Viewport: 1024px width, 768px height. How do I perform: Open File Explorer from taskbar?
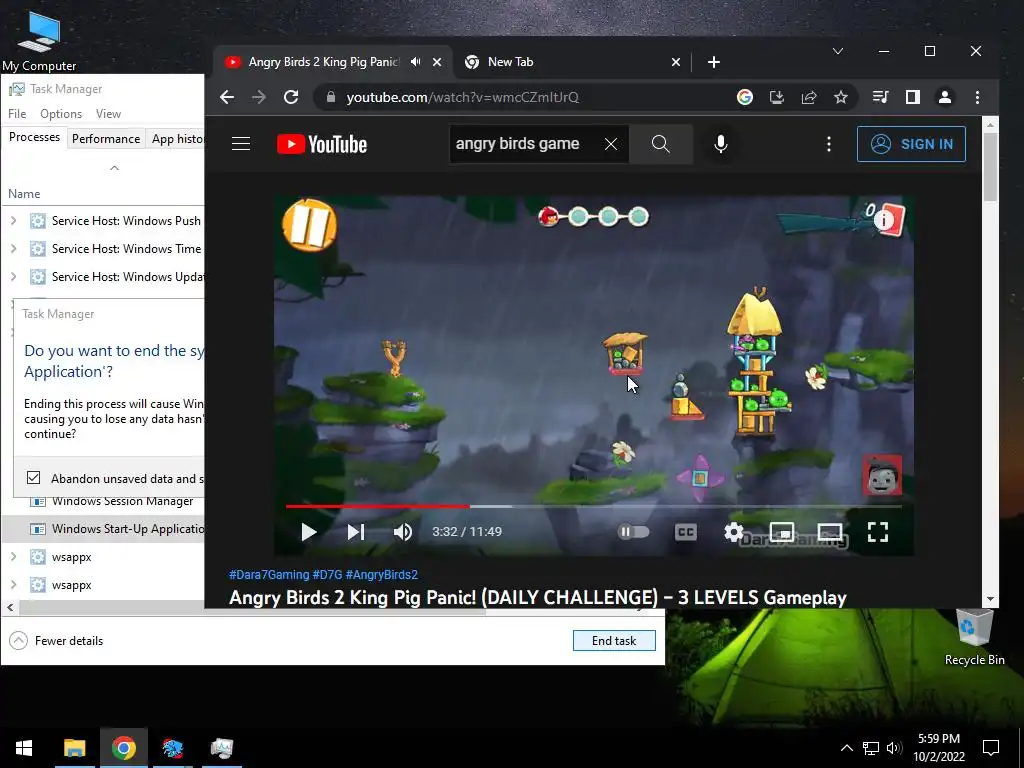click(x=74, y=748)
